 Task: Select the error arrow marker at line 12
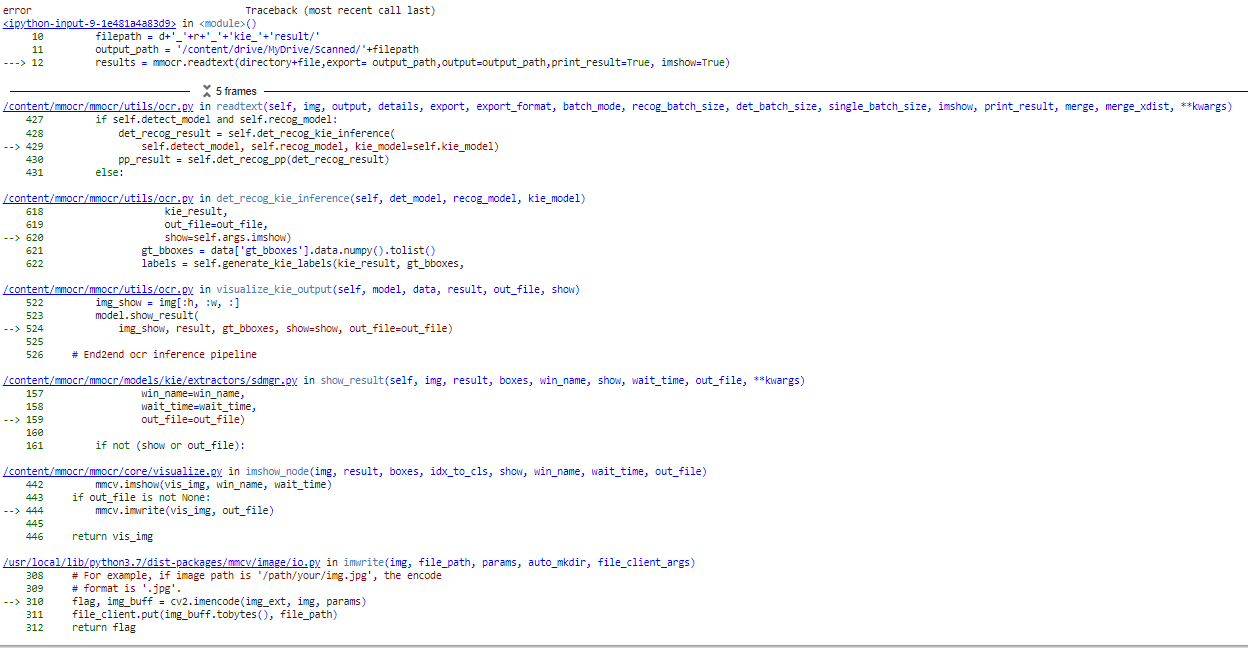(12, 62)
